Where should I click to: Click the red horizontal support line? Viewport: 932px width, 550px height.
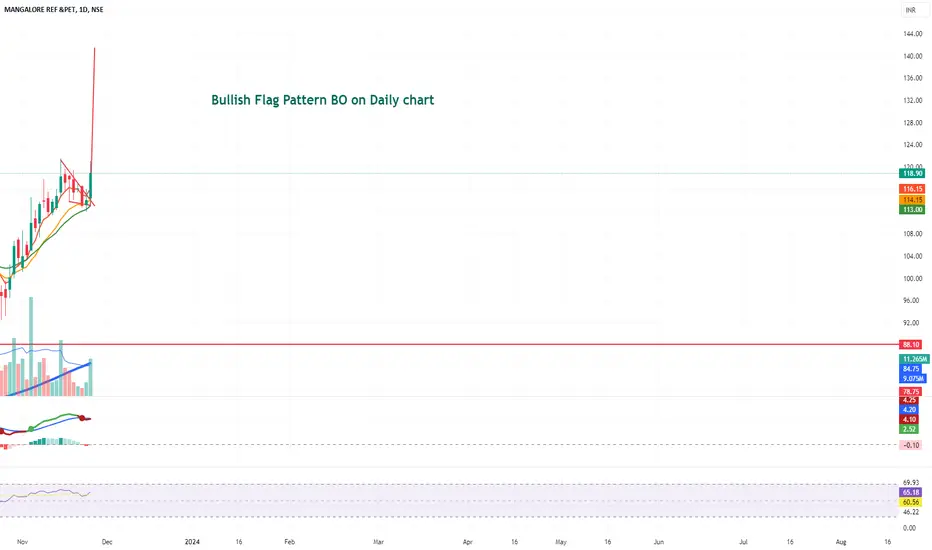coord(449,344)
